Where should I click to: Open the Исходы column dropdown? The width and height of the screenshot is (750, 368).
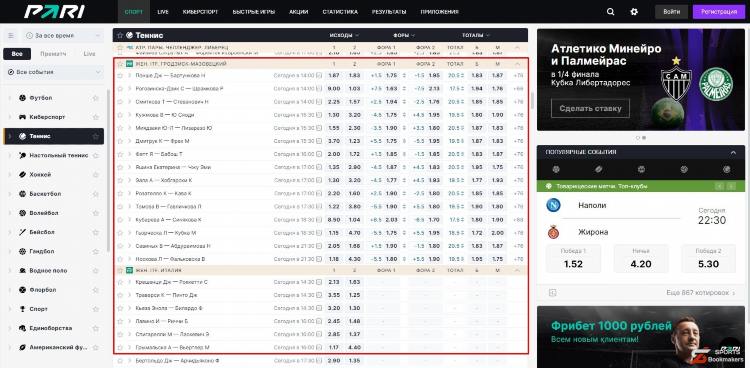[x=344, y=35]
